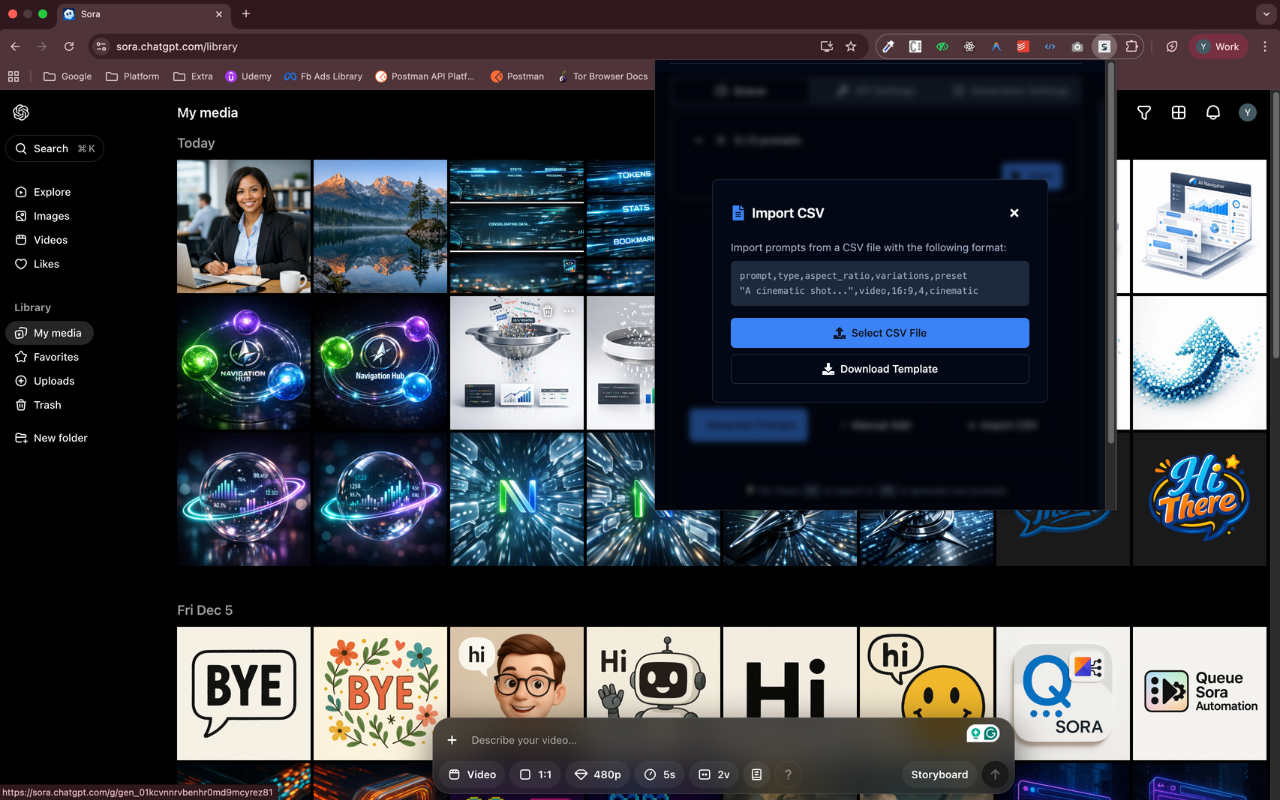Viewport: 1280px width, 800px height.
Task: Open the Hi There sticker thumbnail
Action: point(1200,499)
